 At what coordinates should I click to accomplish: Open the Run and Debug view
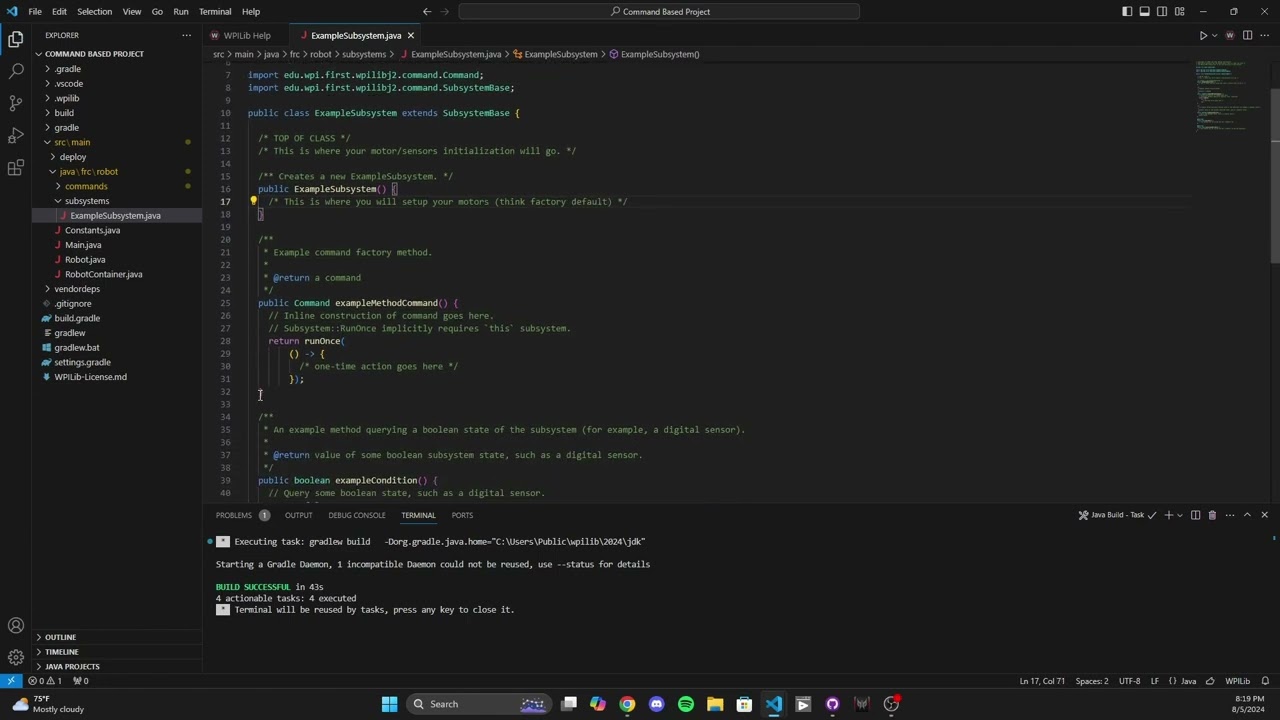16,135
